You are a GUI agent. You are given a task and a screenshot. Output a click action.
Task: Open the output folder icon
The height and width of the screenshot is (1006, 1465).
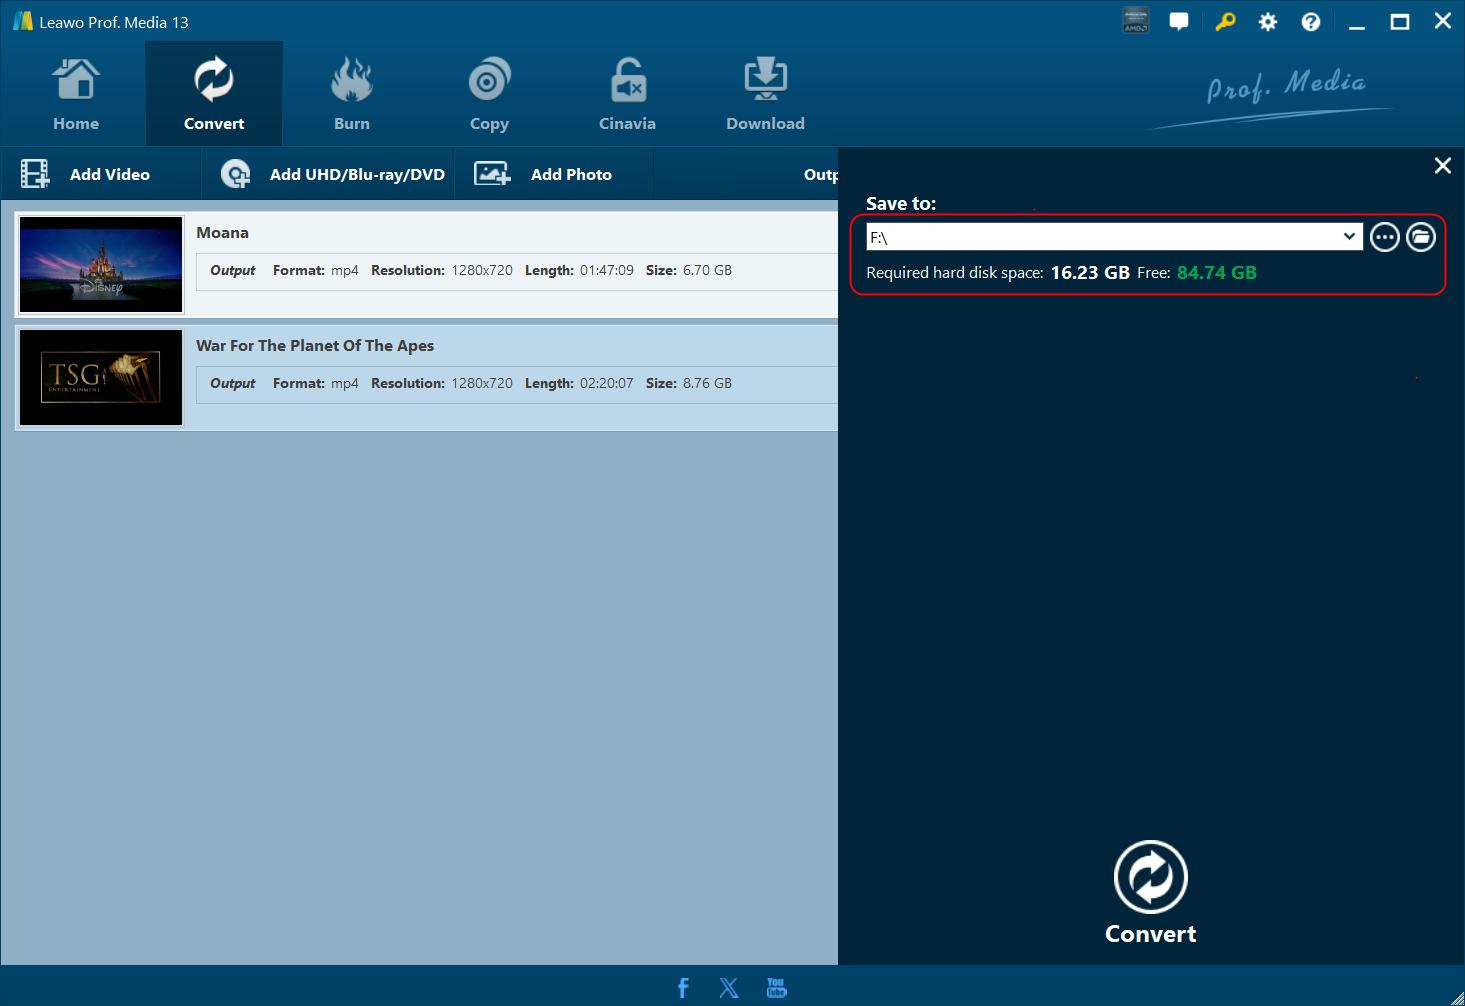1420,237
